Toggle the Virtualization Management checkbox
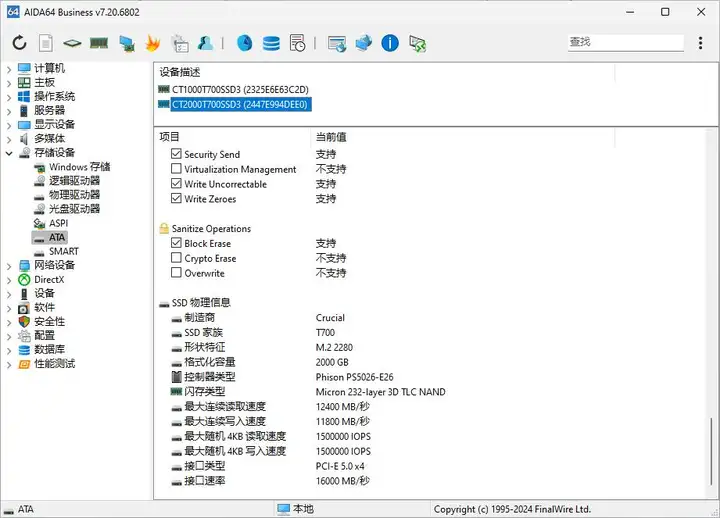 point(176,169)
